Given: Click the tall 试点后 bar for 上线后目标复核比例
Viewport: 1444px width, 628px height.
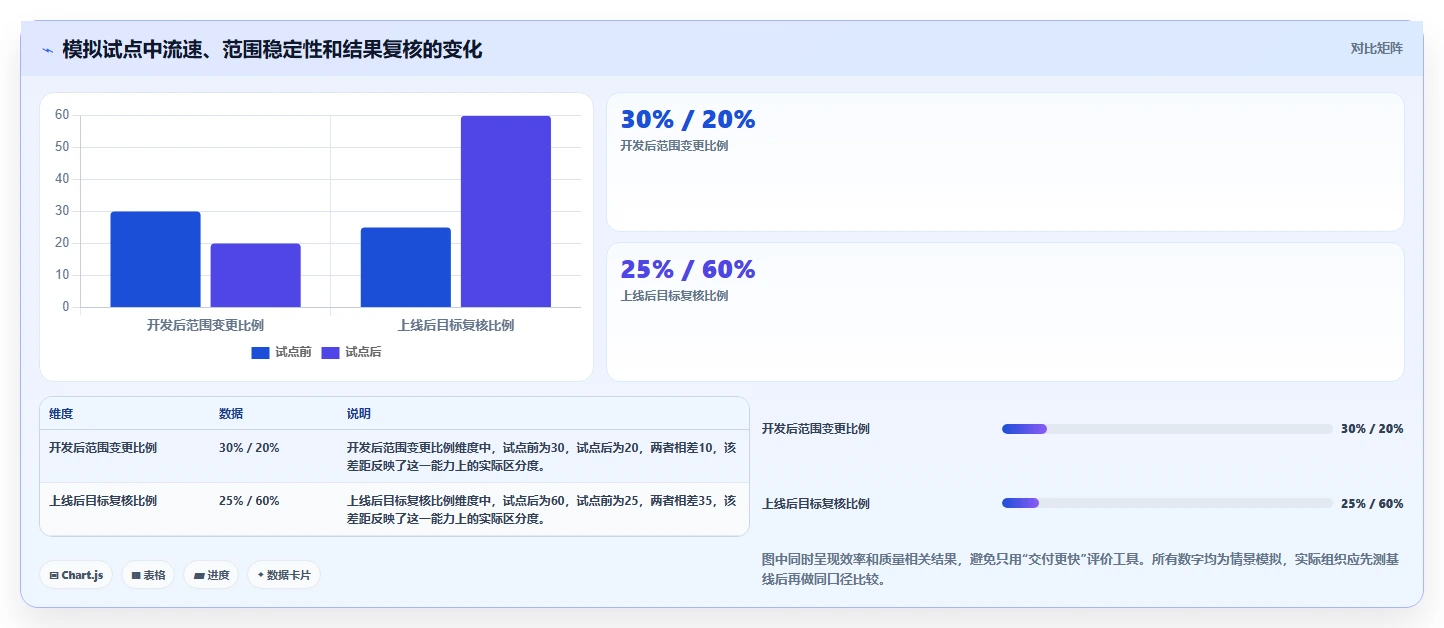Looking at the screenshot, I should pos(505,211).
